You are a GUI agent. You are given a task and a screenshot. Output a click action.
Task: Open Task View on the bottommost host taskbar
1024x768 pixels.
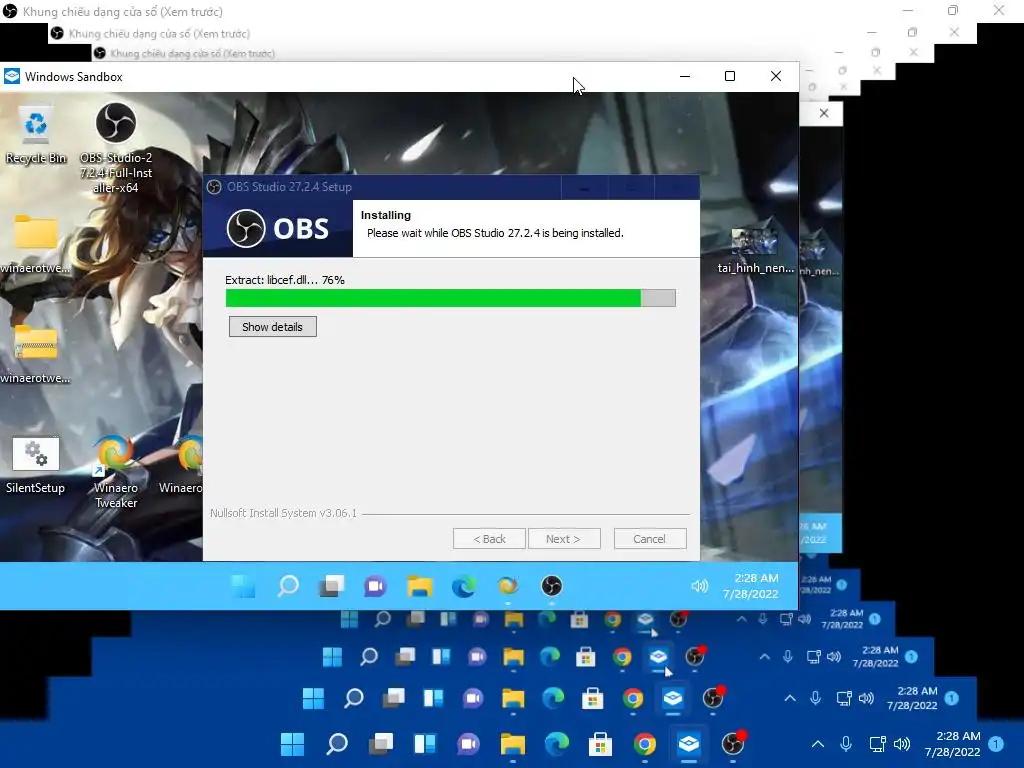coord(381,744)
